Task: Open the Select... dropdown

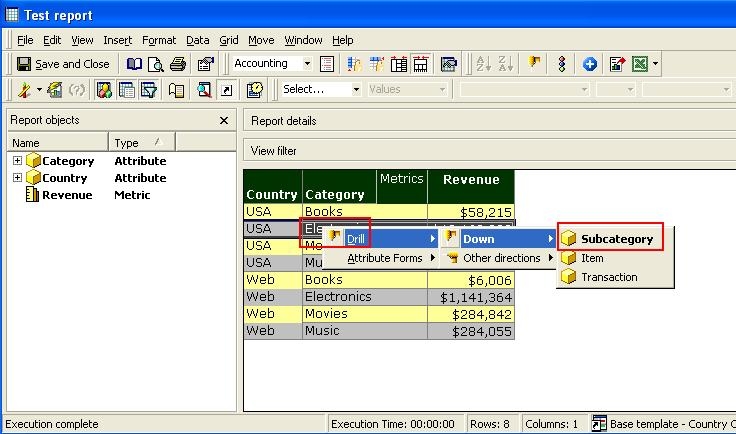Action: coord(355,90)
